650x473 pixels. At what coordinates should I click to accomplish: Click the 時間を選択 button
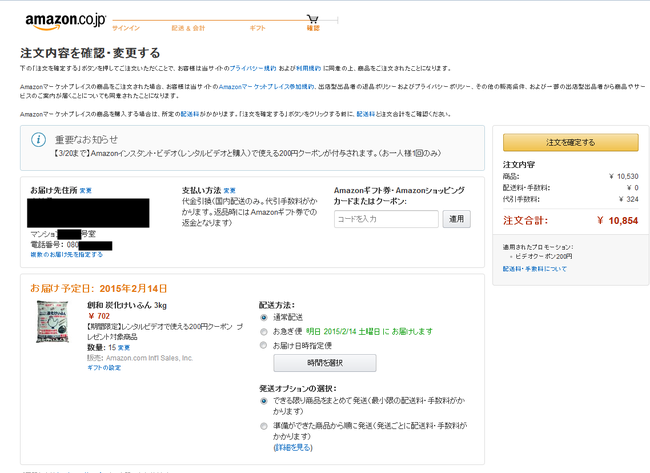(325, 363)
